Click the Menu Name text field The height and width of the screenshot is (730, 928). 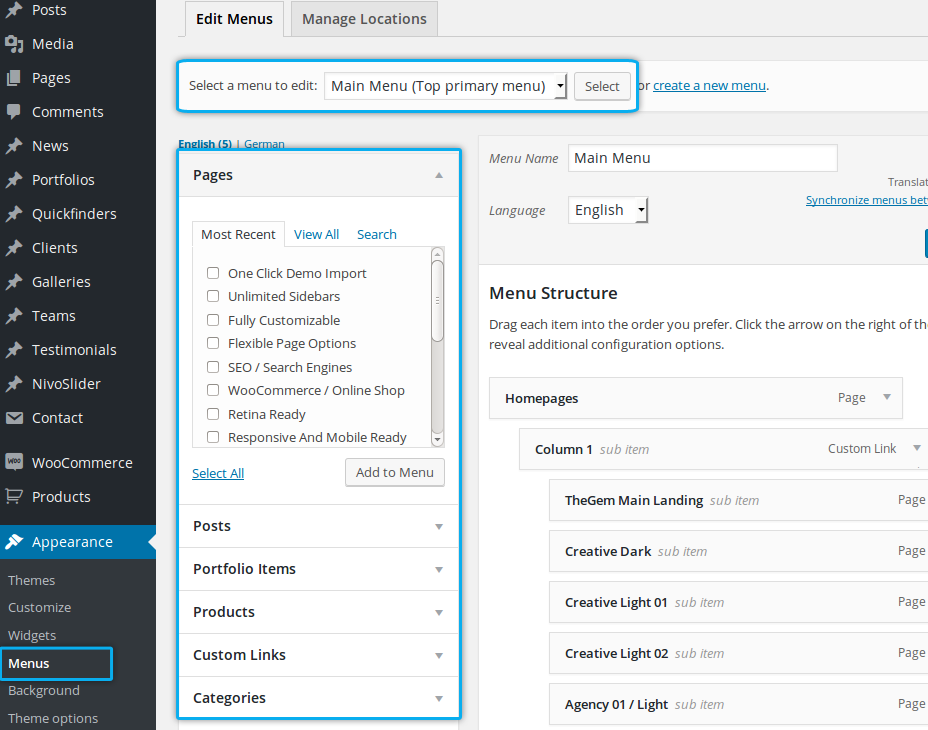click(x=702, y=158)
